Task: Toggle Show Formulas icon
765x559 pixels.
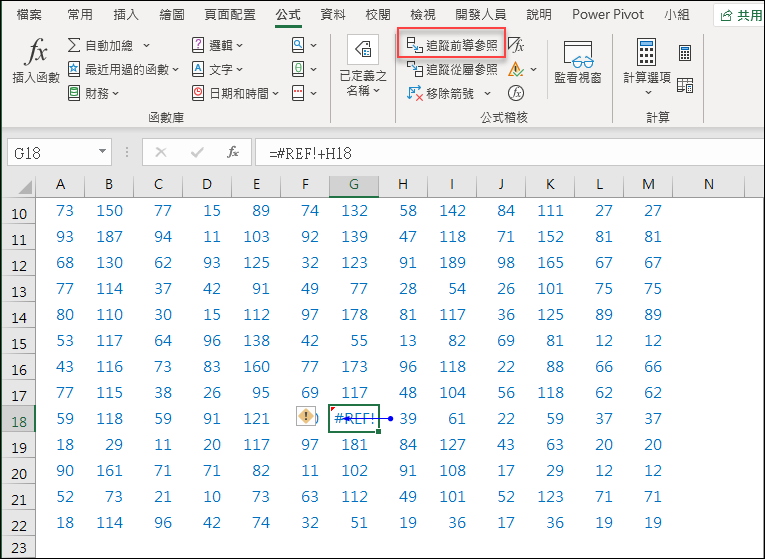Action: coord(516,45)
